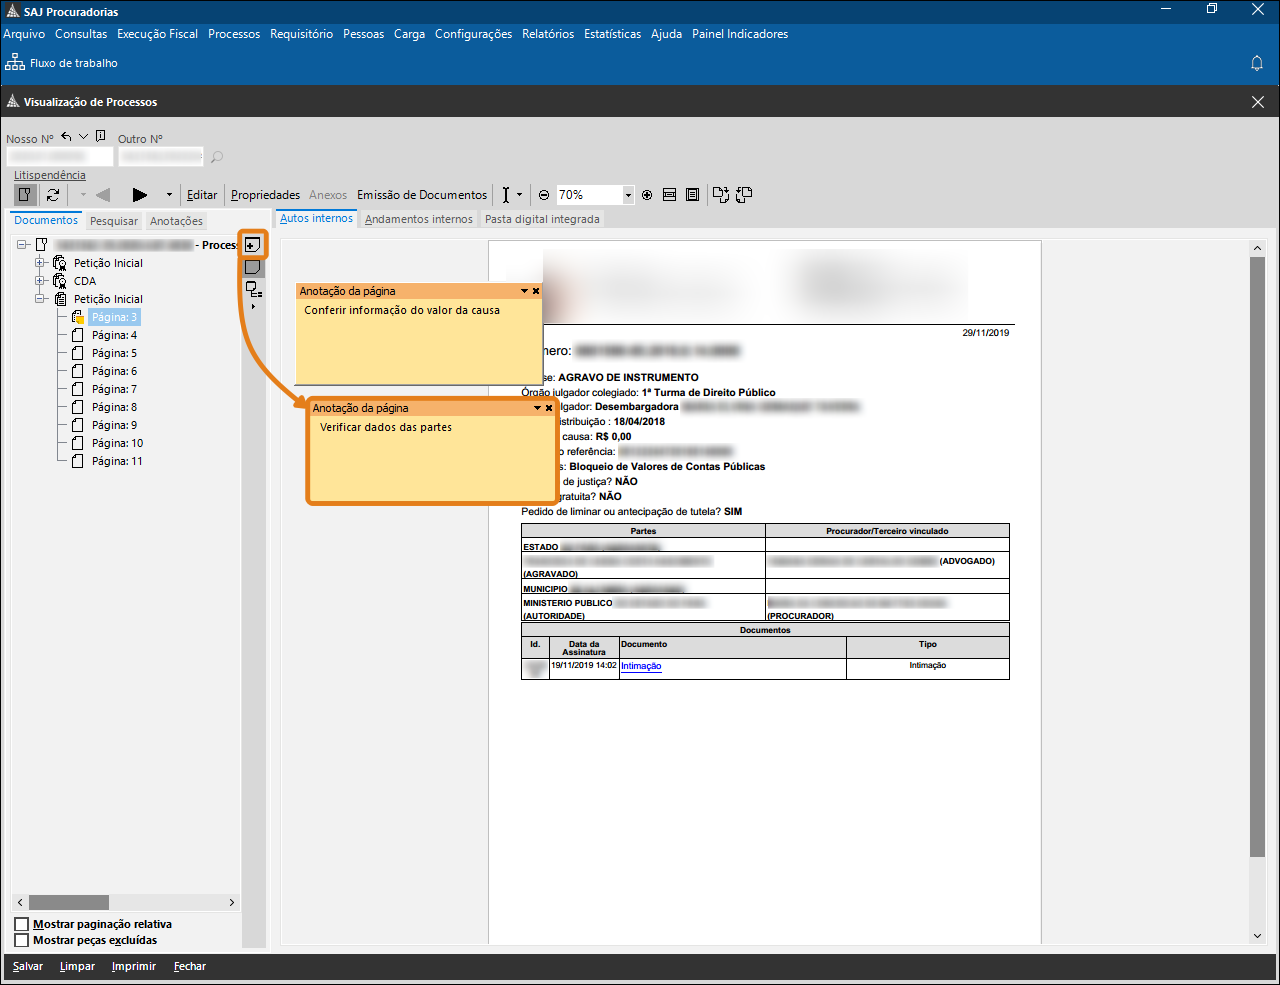The image size is (1280, 985).
Task: Click the zoom in plus icon
Action: pos(647,195)
